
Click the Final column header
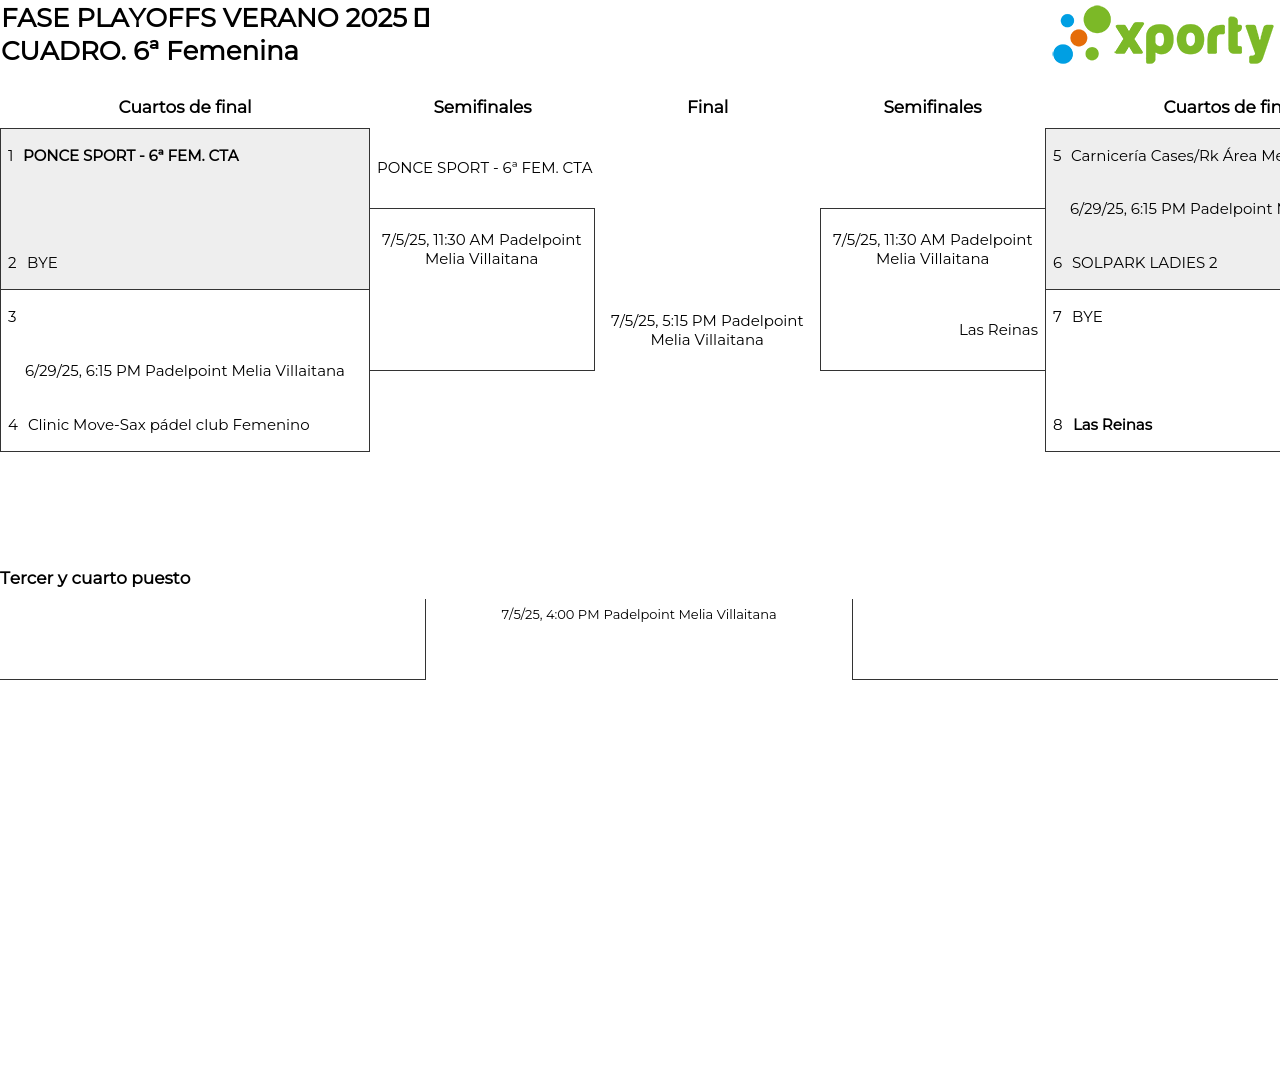[707, 107]
